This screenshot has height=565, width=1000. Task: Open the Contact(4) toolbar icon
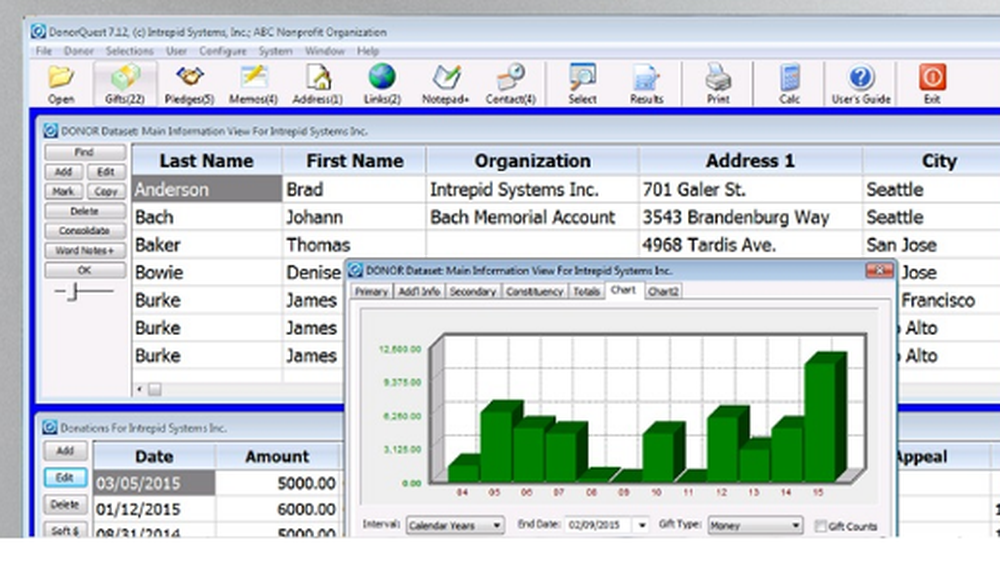[x=510, y=84]
